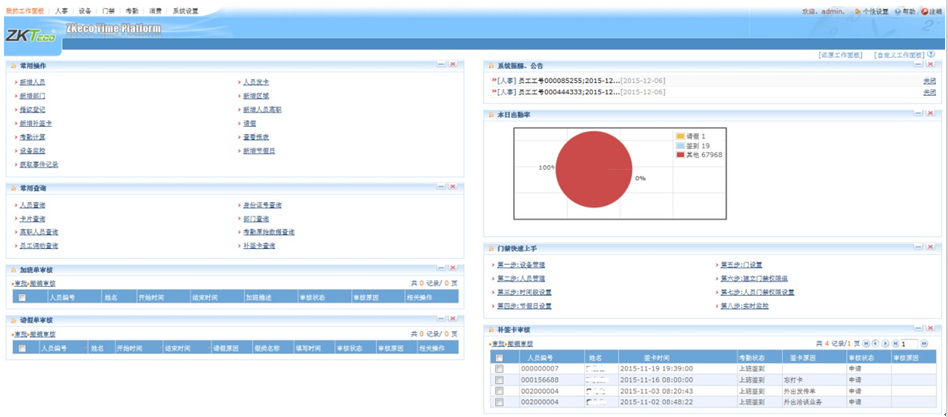
Task: Close the 本日出勤率 panel
Action: pyautogui.click(x=931, y=115)
